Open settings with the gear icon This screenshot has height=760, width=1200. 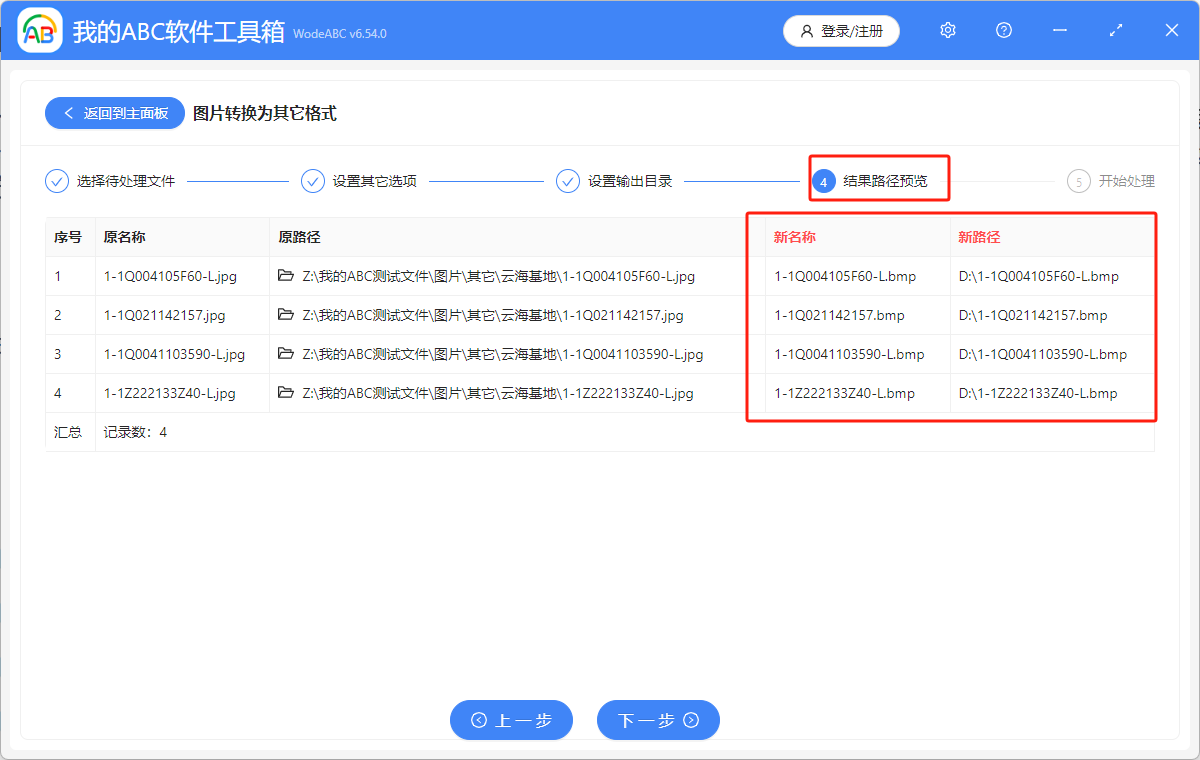point(947,30)
